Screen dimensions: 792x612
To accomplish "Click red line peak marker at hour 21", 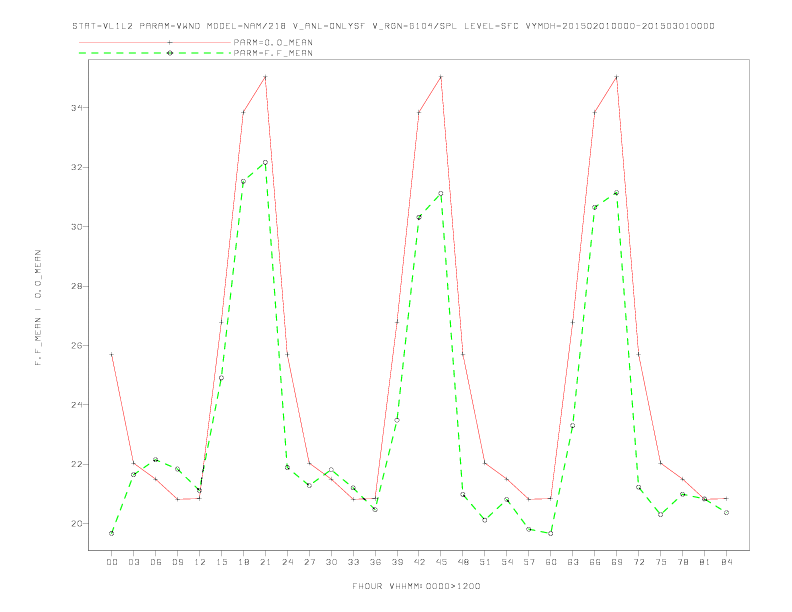I will tap(265, 77).
